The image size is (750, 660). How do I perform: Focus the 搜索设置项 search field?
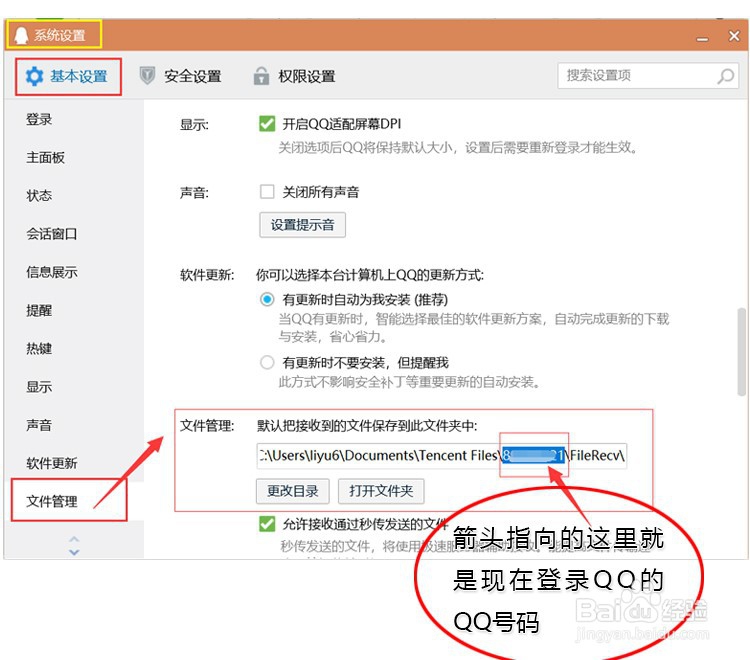(648, 76)
